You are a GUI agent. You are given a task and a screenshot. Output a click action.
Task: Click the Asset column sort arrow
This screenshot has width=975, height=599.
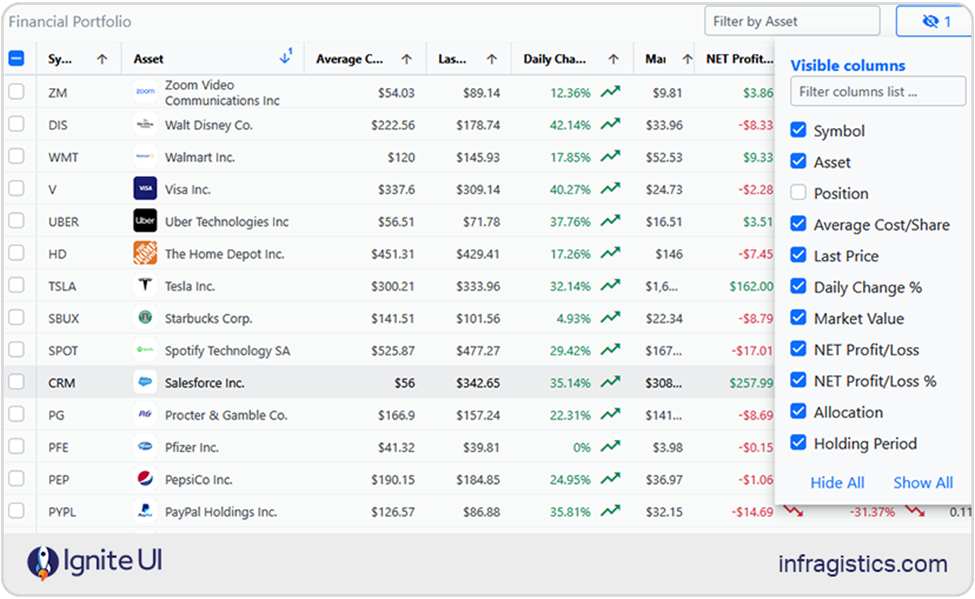pyautogui.click(x=287, y=58)
